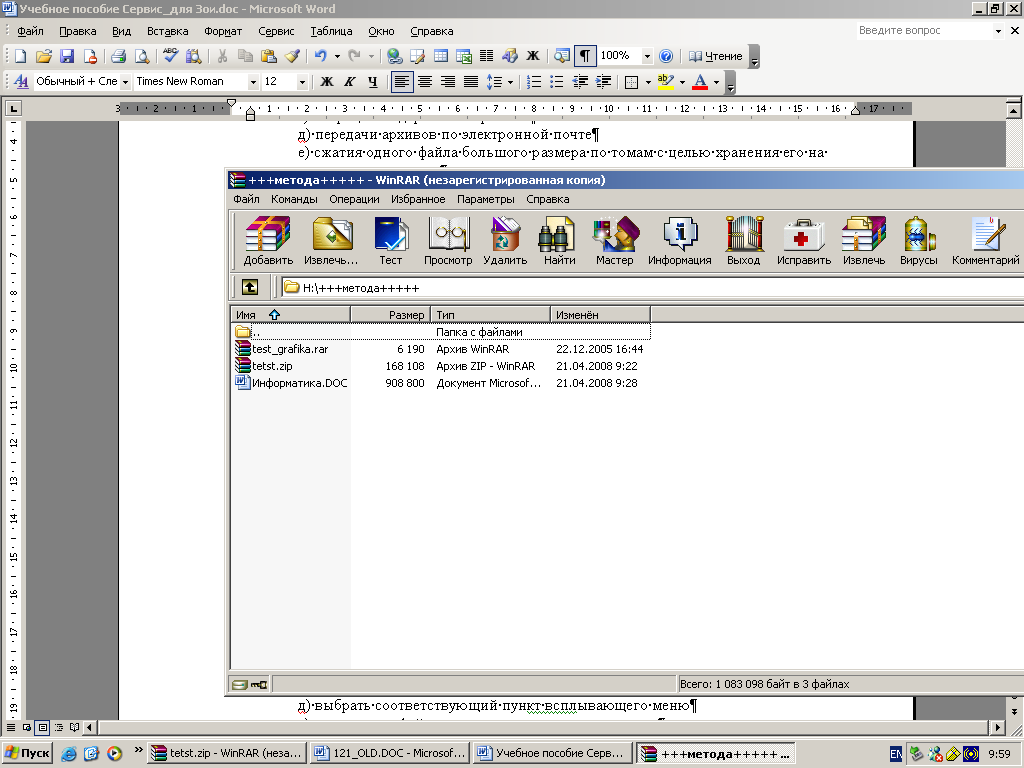Run spelling check in Word toolbar
The image size is (1024, 768).
[x=171, y=56]
